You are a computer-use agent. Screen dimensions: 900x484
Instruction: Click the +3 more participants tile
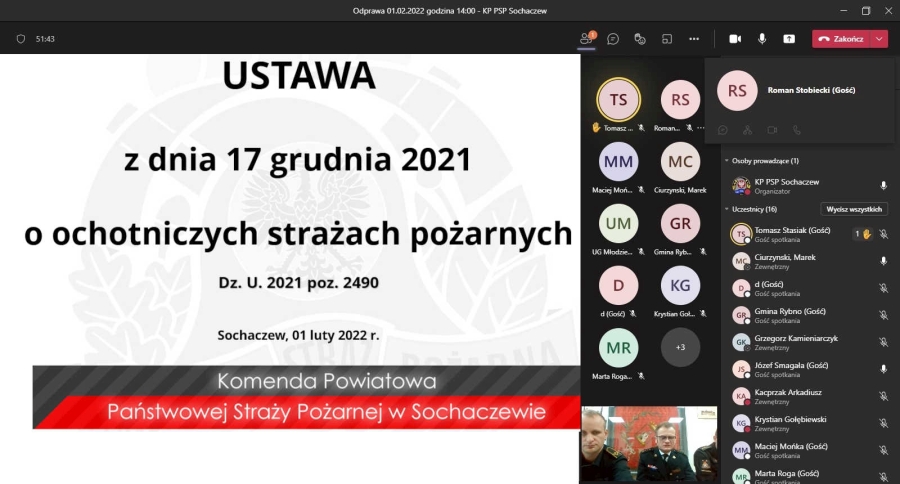680,347
